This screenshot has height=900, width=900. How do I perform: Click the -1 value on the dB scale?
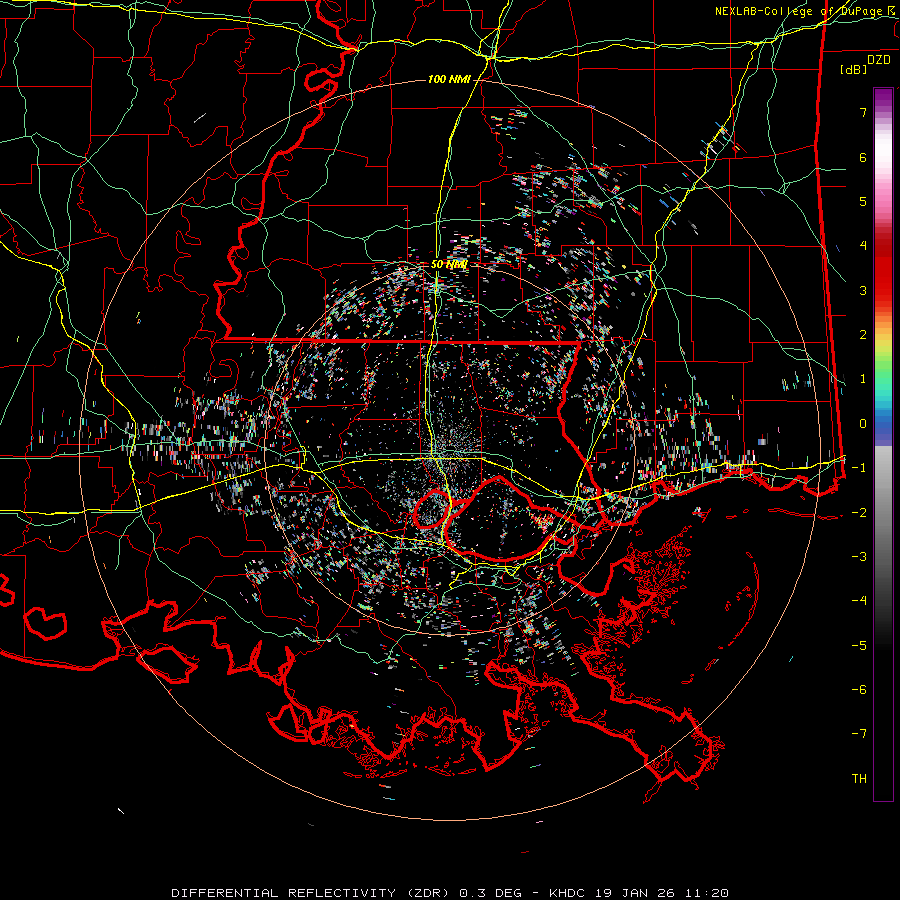(x=859, y=468)
